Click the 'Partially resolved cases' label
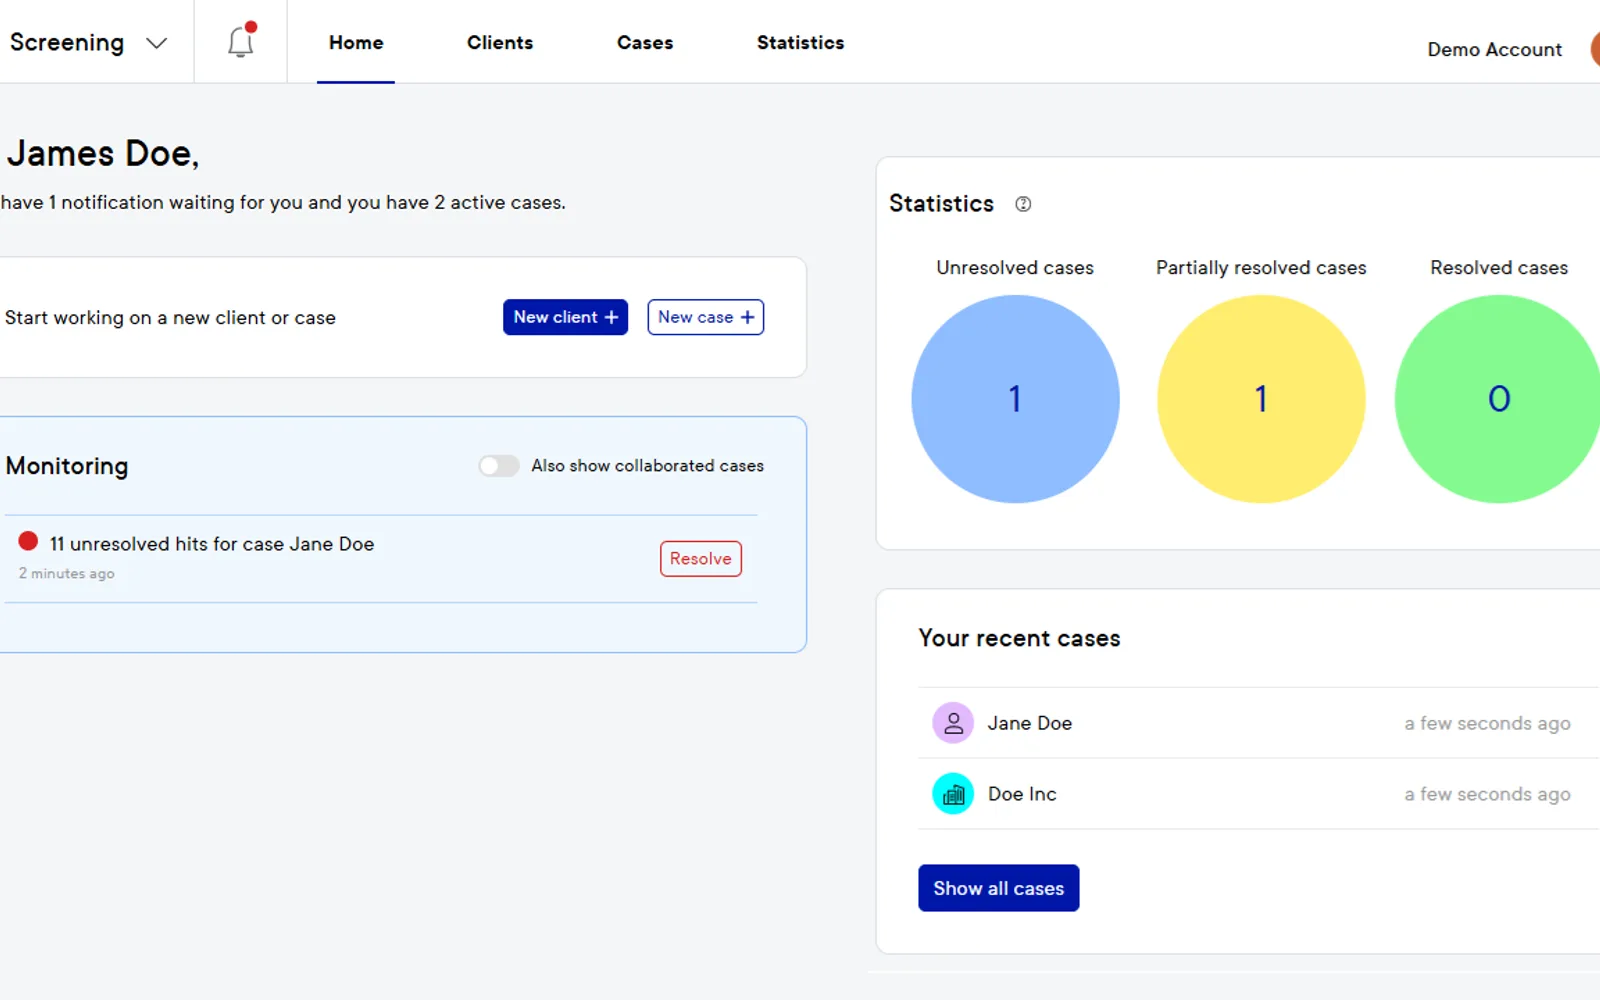 tap(1261, 268)
